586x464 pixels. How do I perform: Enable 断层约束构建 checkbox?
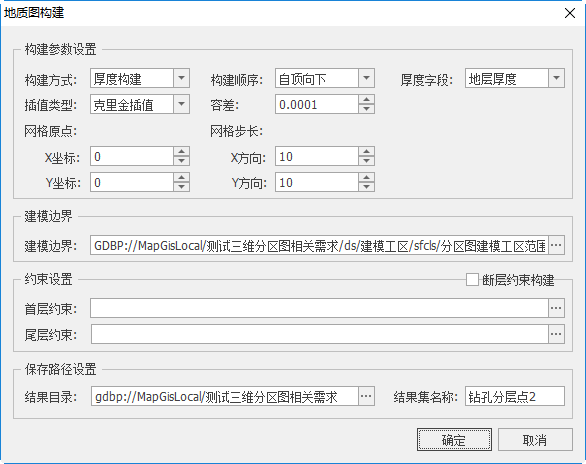(x=472, y=280)
